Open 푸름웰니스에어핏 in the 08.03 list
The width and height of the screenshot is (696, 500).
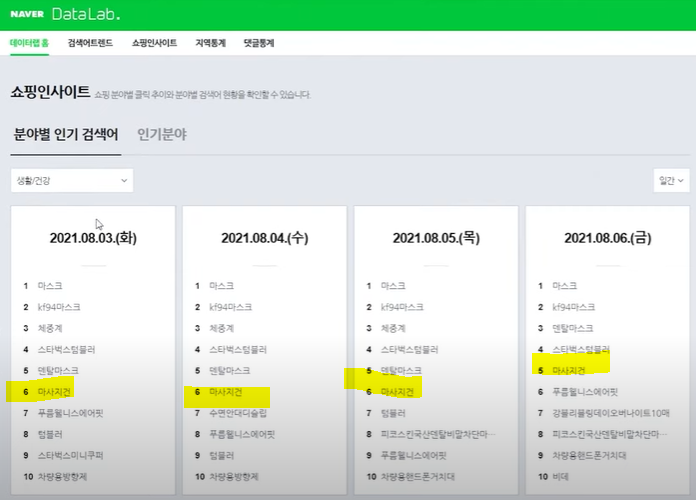coord(70,413)
